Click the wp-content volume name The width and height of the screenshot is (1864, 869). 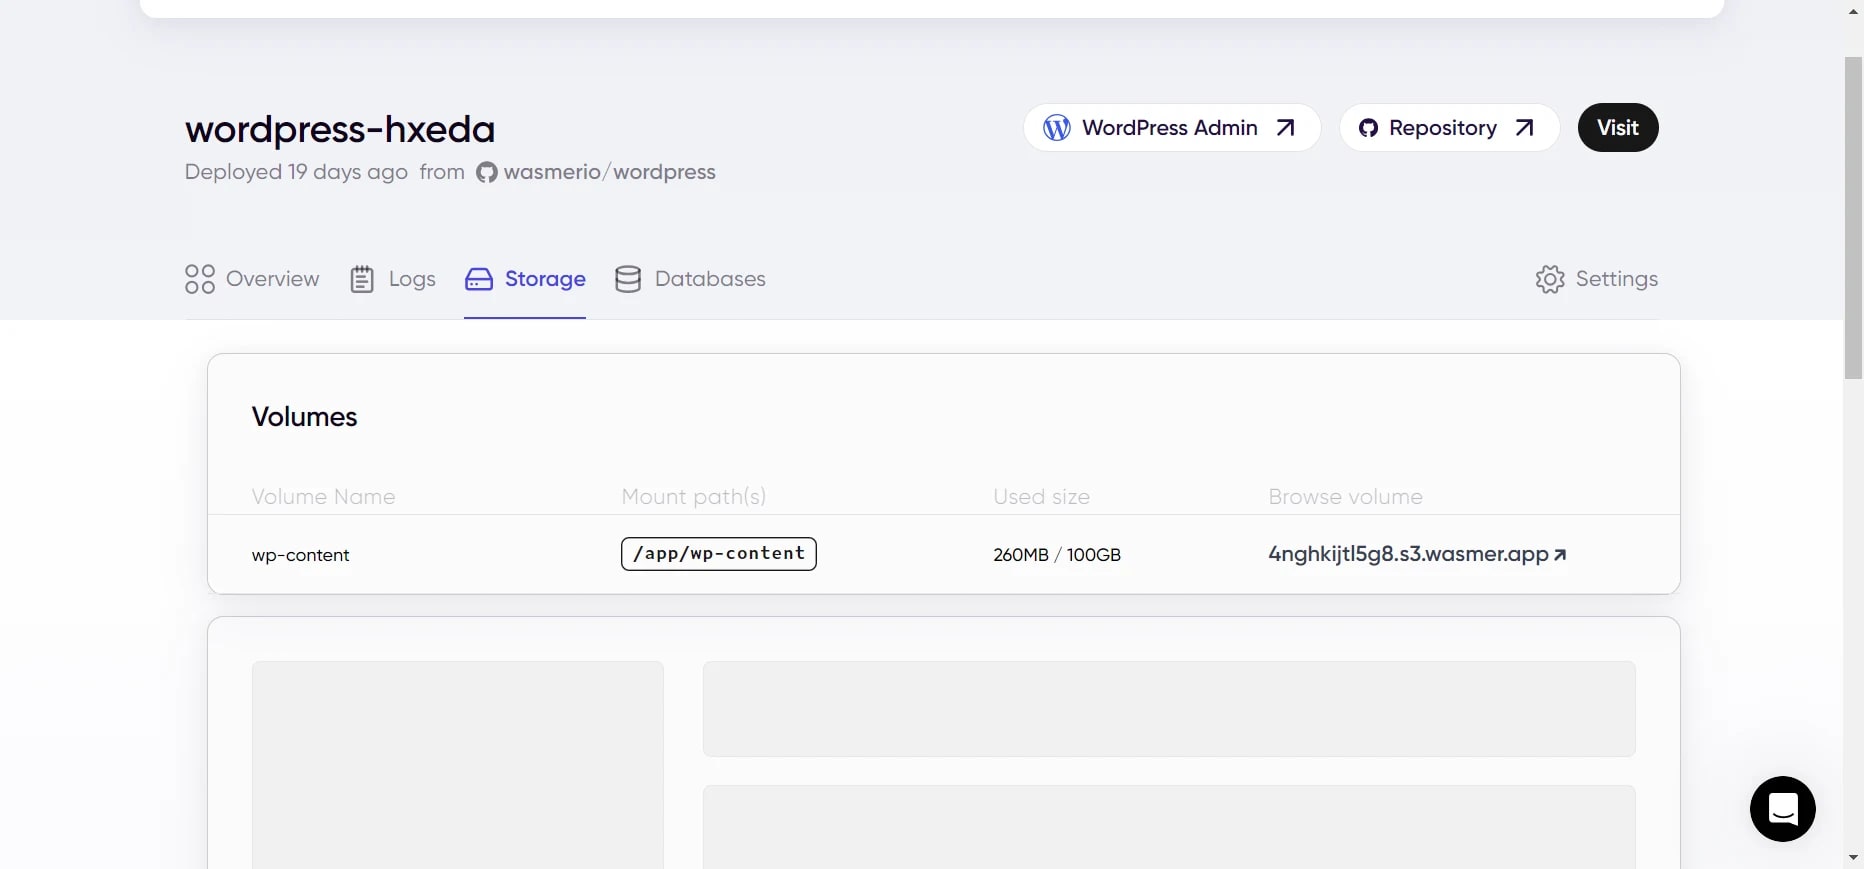click(x=301, y=555)
